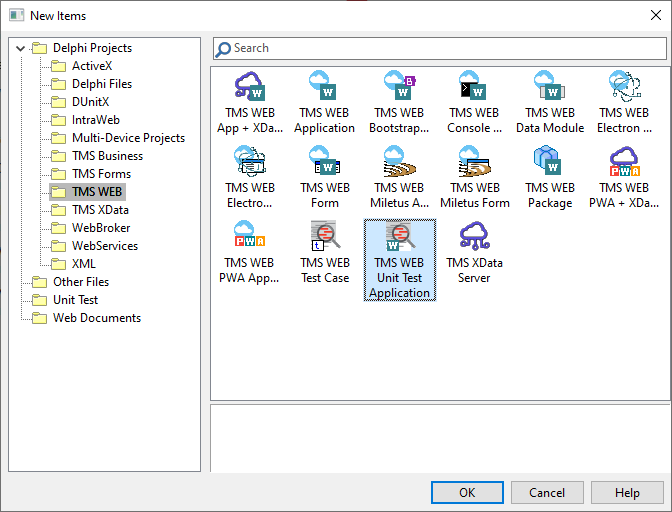Pick the TMS WEB Form icon
This screenshot has width=672, height=512.
tap(324, 160)
